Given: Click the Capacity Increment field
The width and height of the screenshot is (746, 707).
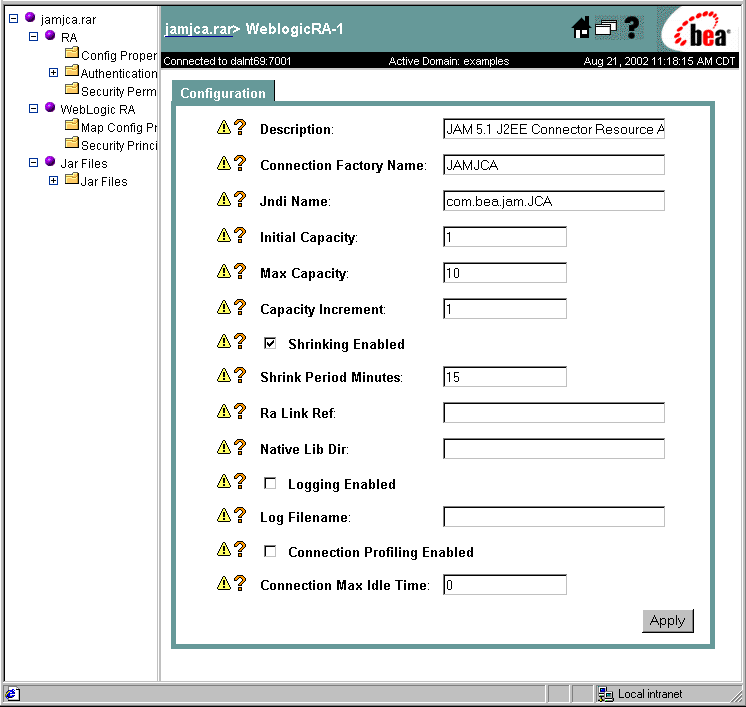Looking at the screenshot, I should point(505,309).
